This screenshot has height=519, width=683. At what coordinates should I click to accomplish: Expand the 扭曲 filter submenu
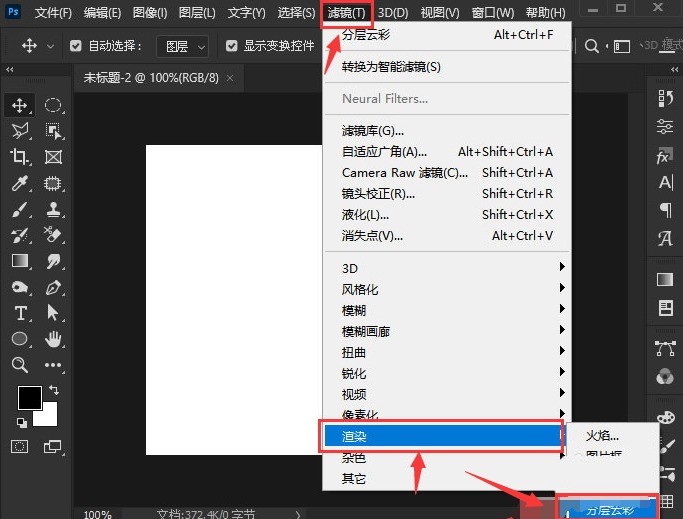(447, 352)
